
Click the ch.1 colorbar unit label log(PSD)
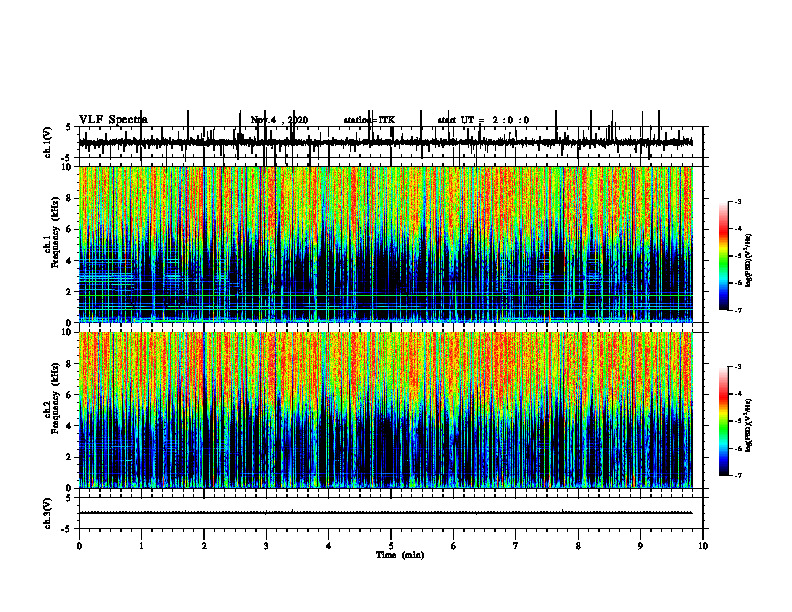[749, 261]
